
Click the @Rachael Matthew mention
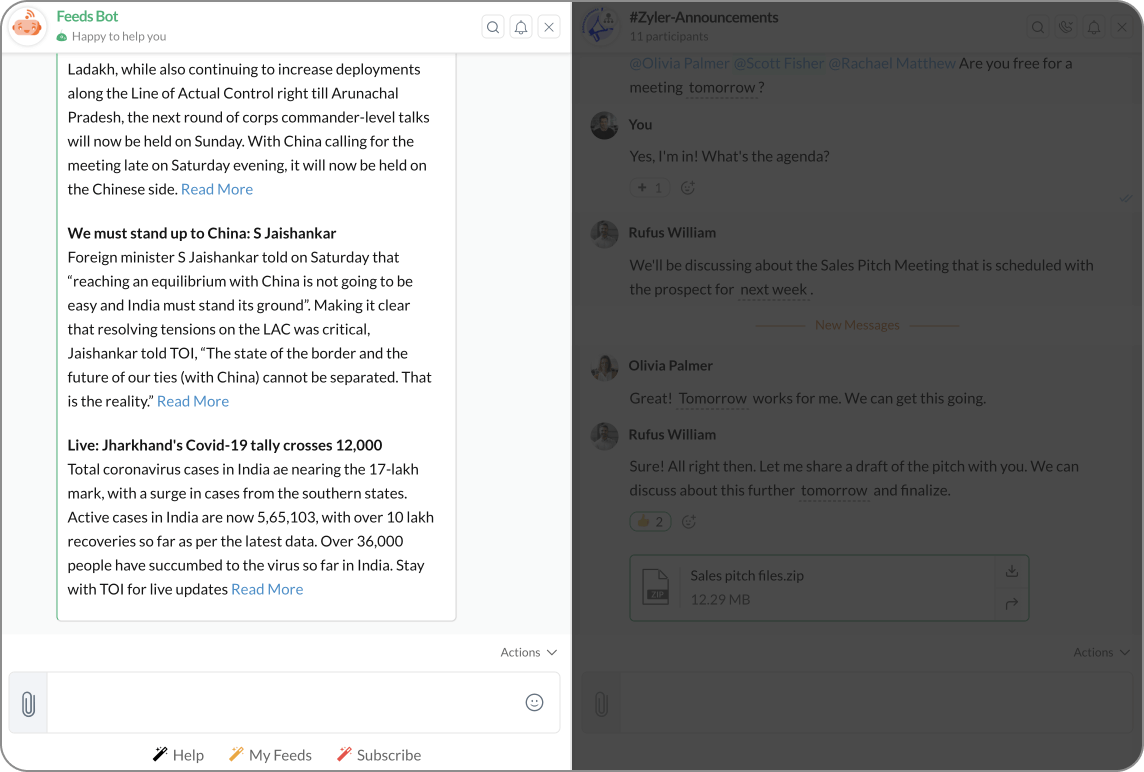[x=892, y=63]
